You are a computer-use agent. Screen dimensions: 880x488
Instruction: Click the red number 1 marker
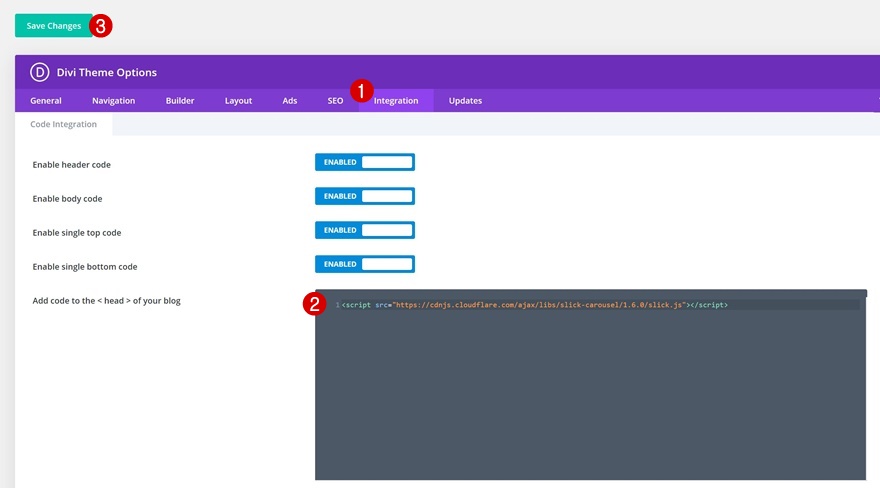point(361,91)
